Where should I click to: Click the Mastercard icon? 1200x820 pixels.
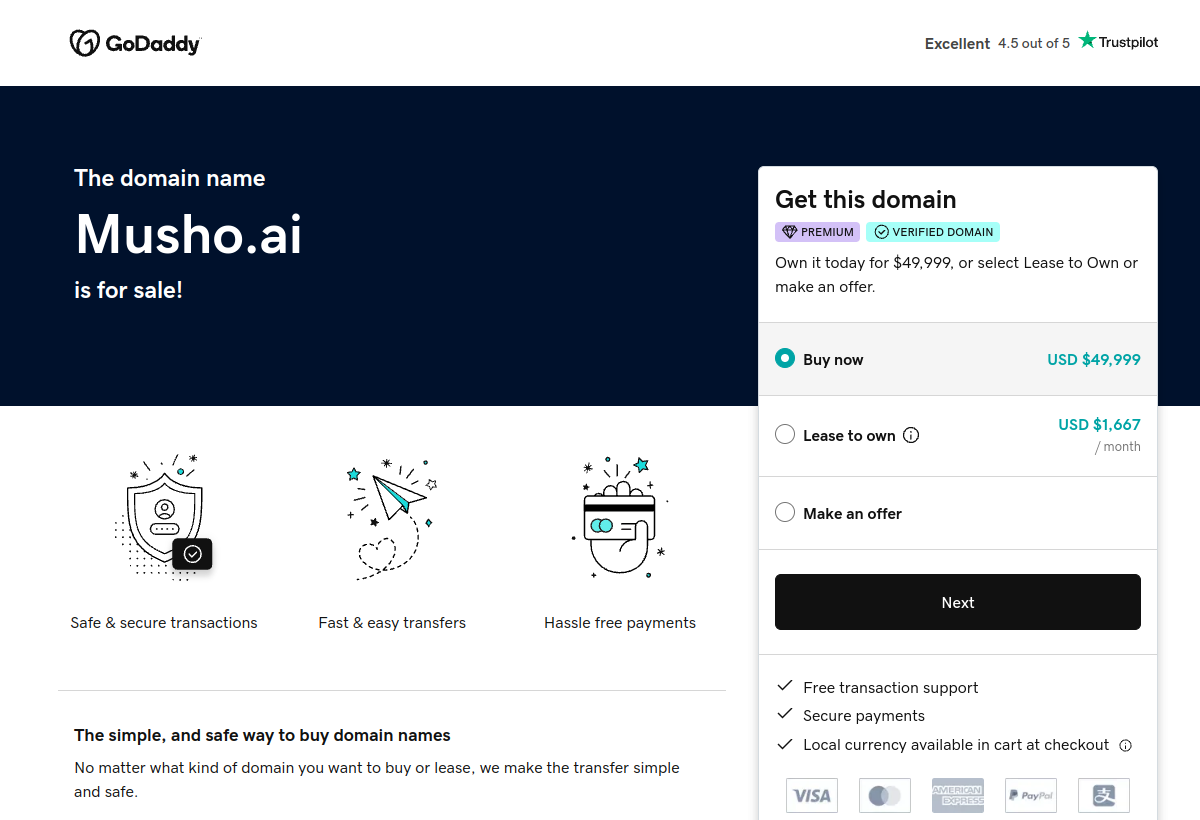coord(885,796)
